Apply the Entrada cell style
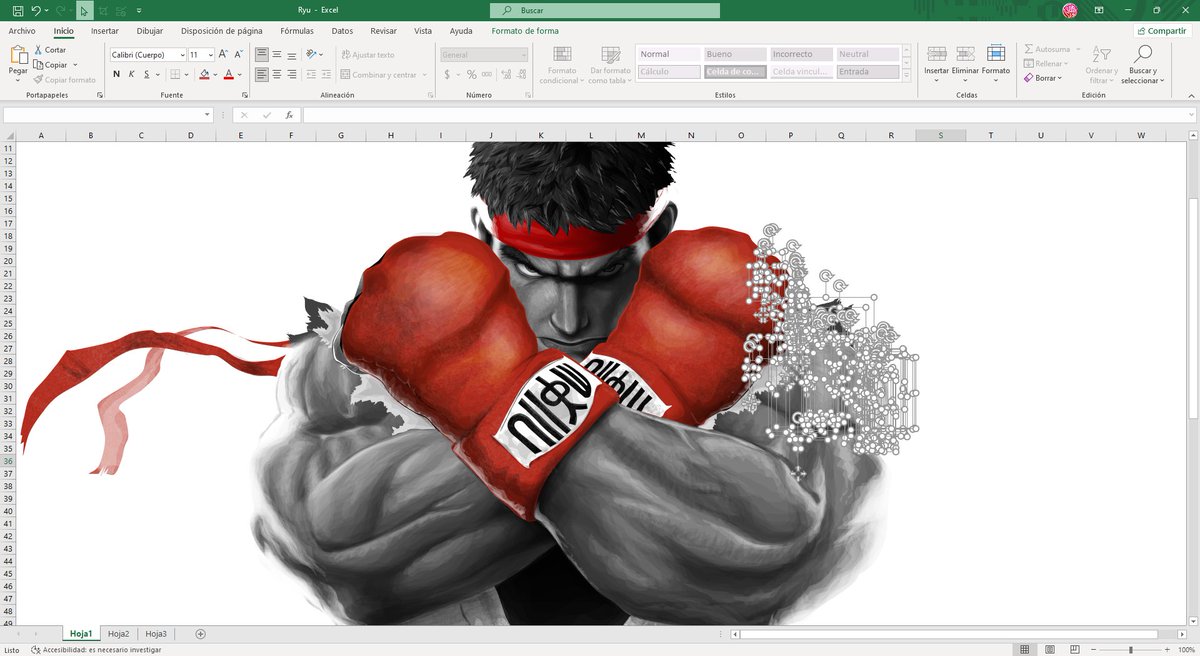 [867, 72]
